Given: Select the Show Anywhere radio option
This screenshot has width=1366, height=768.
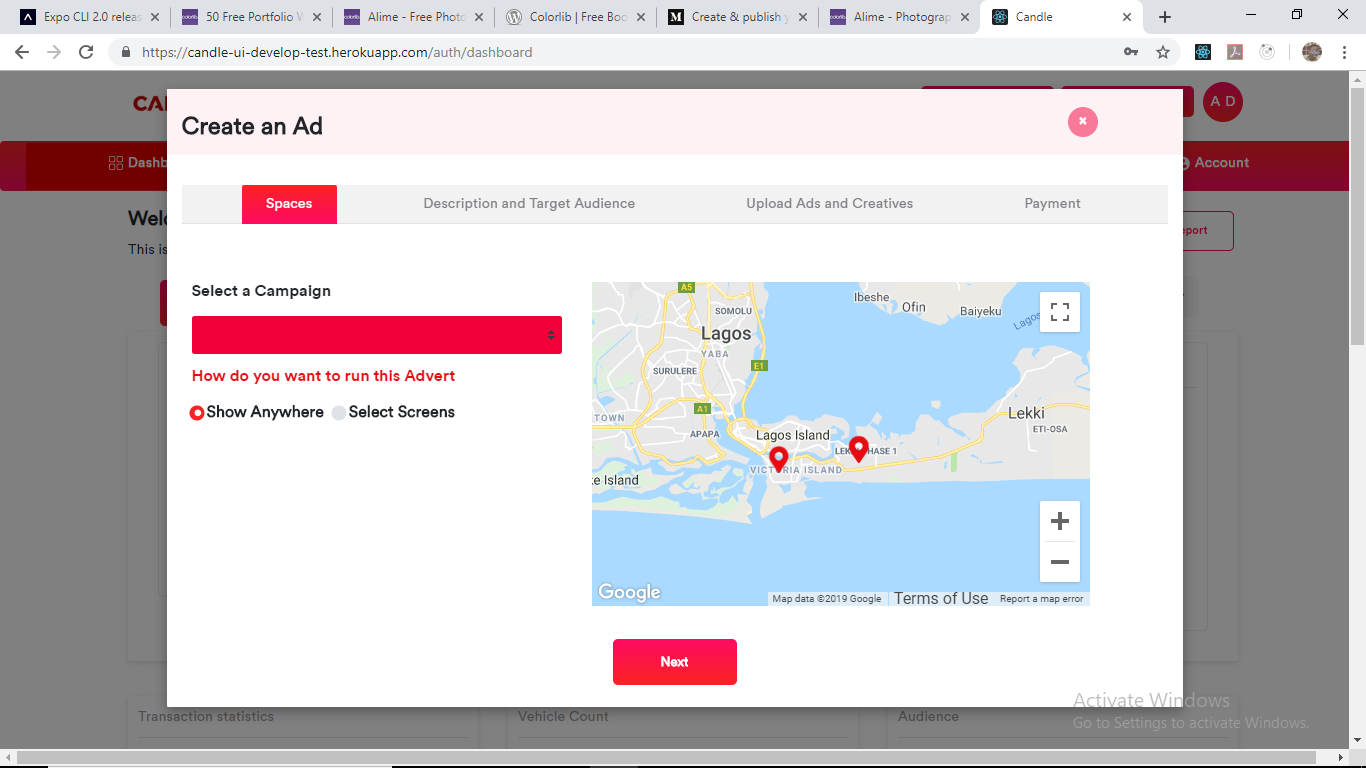Looking at the screenshot, I should pyautogui.click(x=197, y=413).
